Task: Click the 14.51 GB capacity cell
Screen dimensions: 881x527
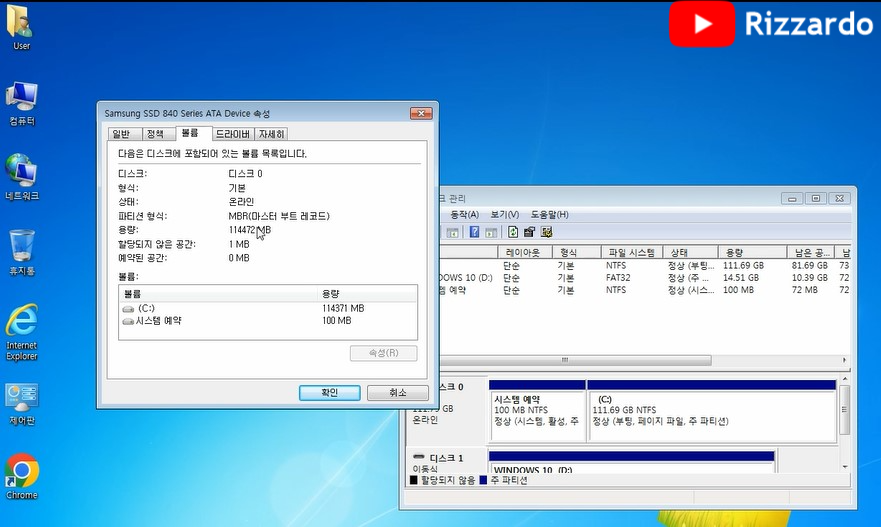Action: 741,278
